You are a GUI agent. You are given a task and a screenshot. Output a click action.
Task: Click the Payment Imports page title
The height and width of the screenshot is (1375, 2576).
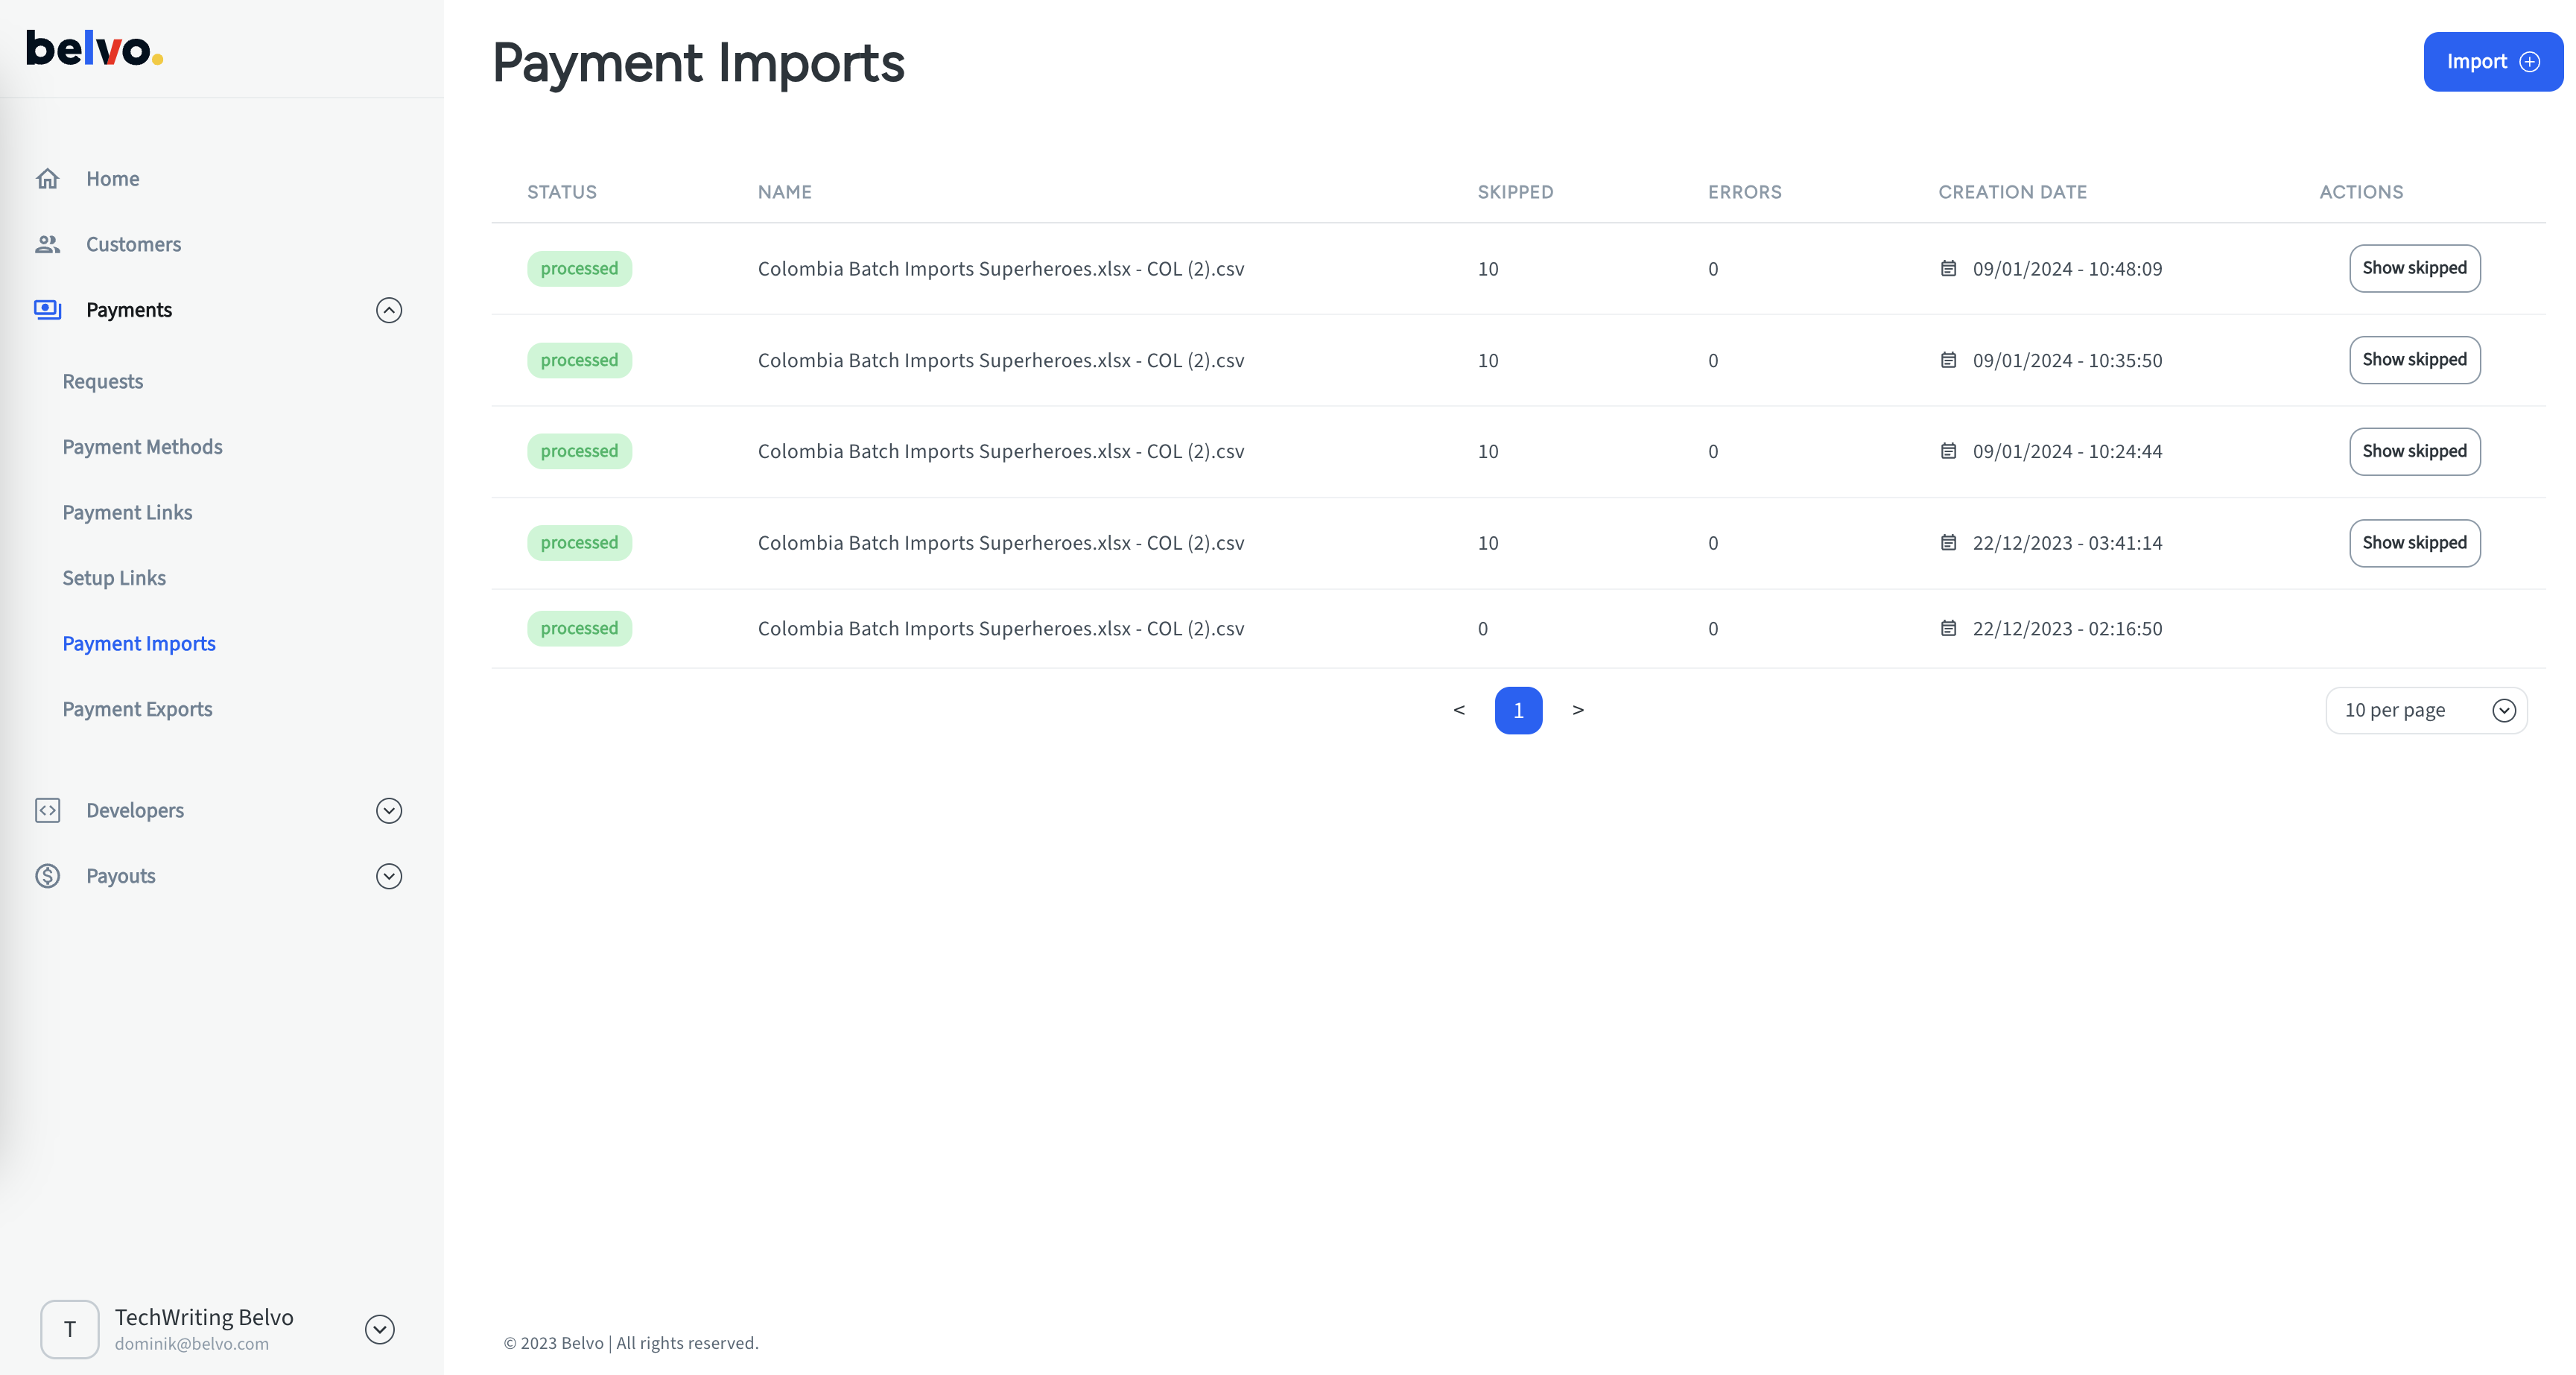[x=699, y=63]
